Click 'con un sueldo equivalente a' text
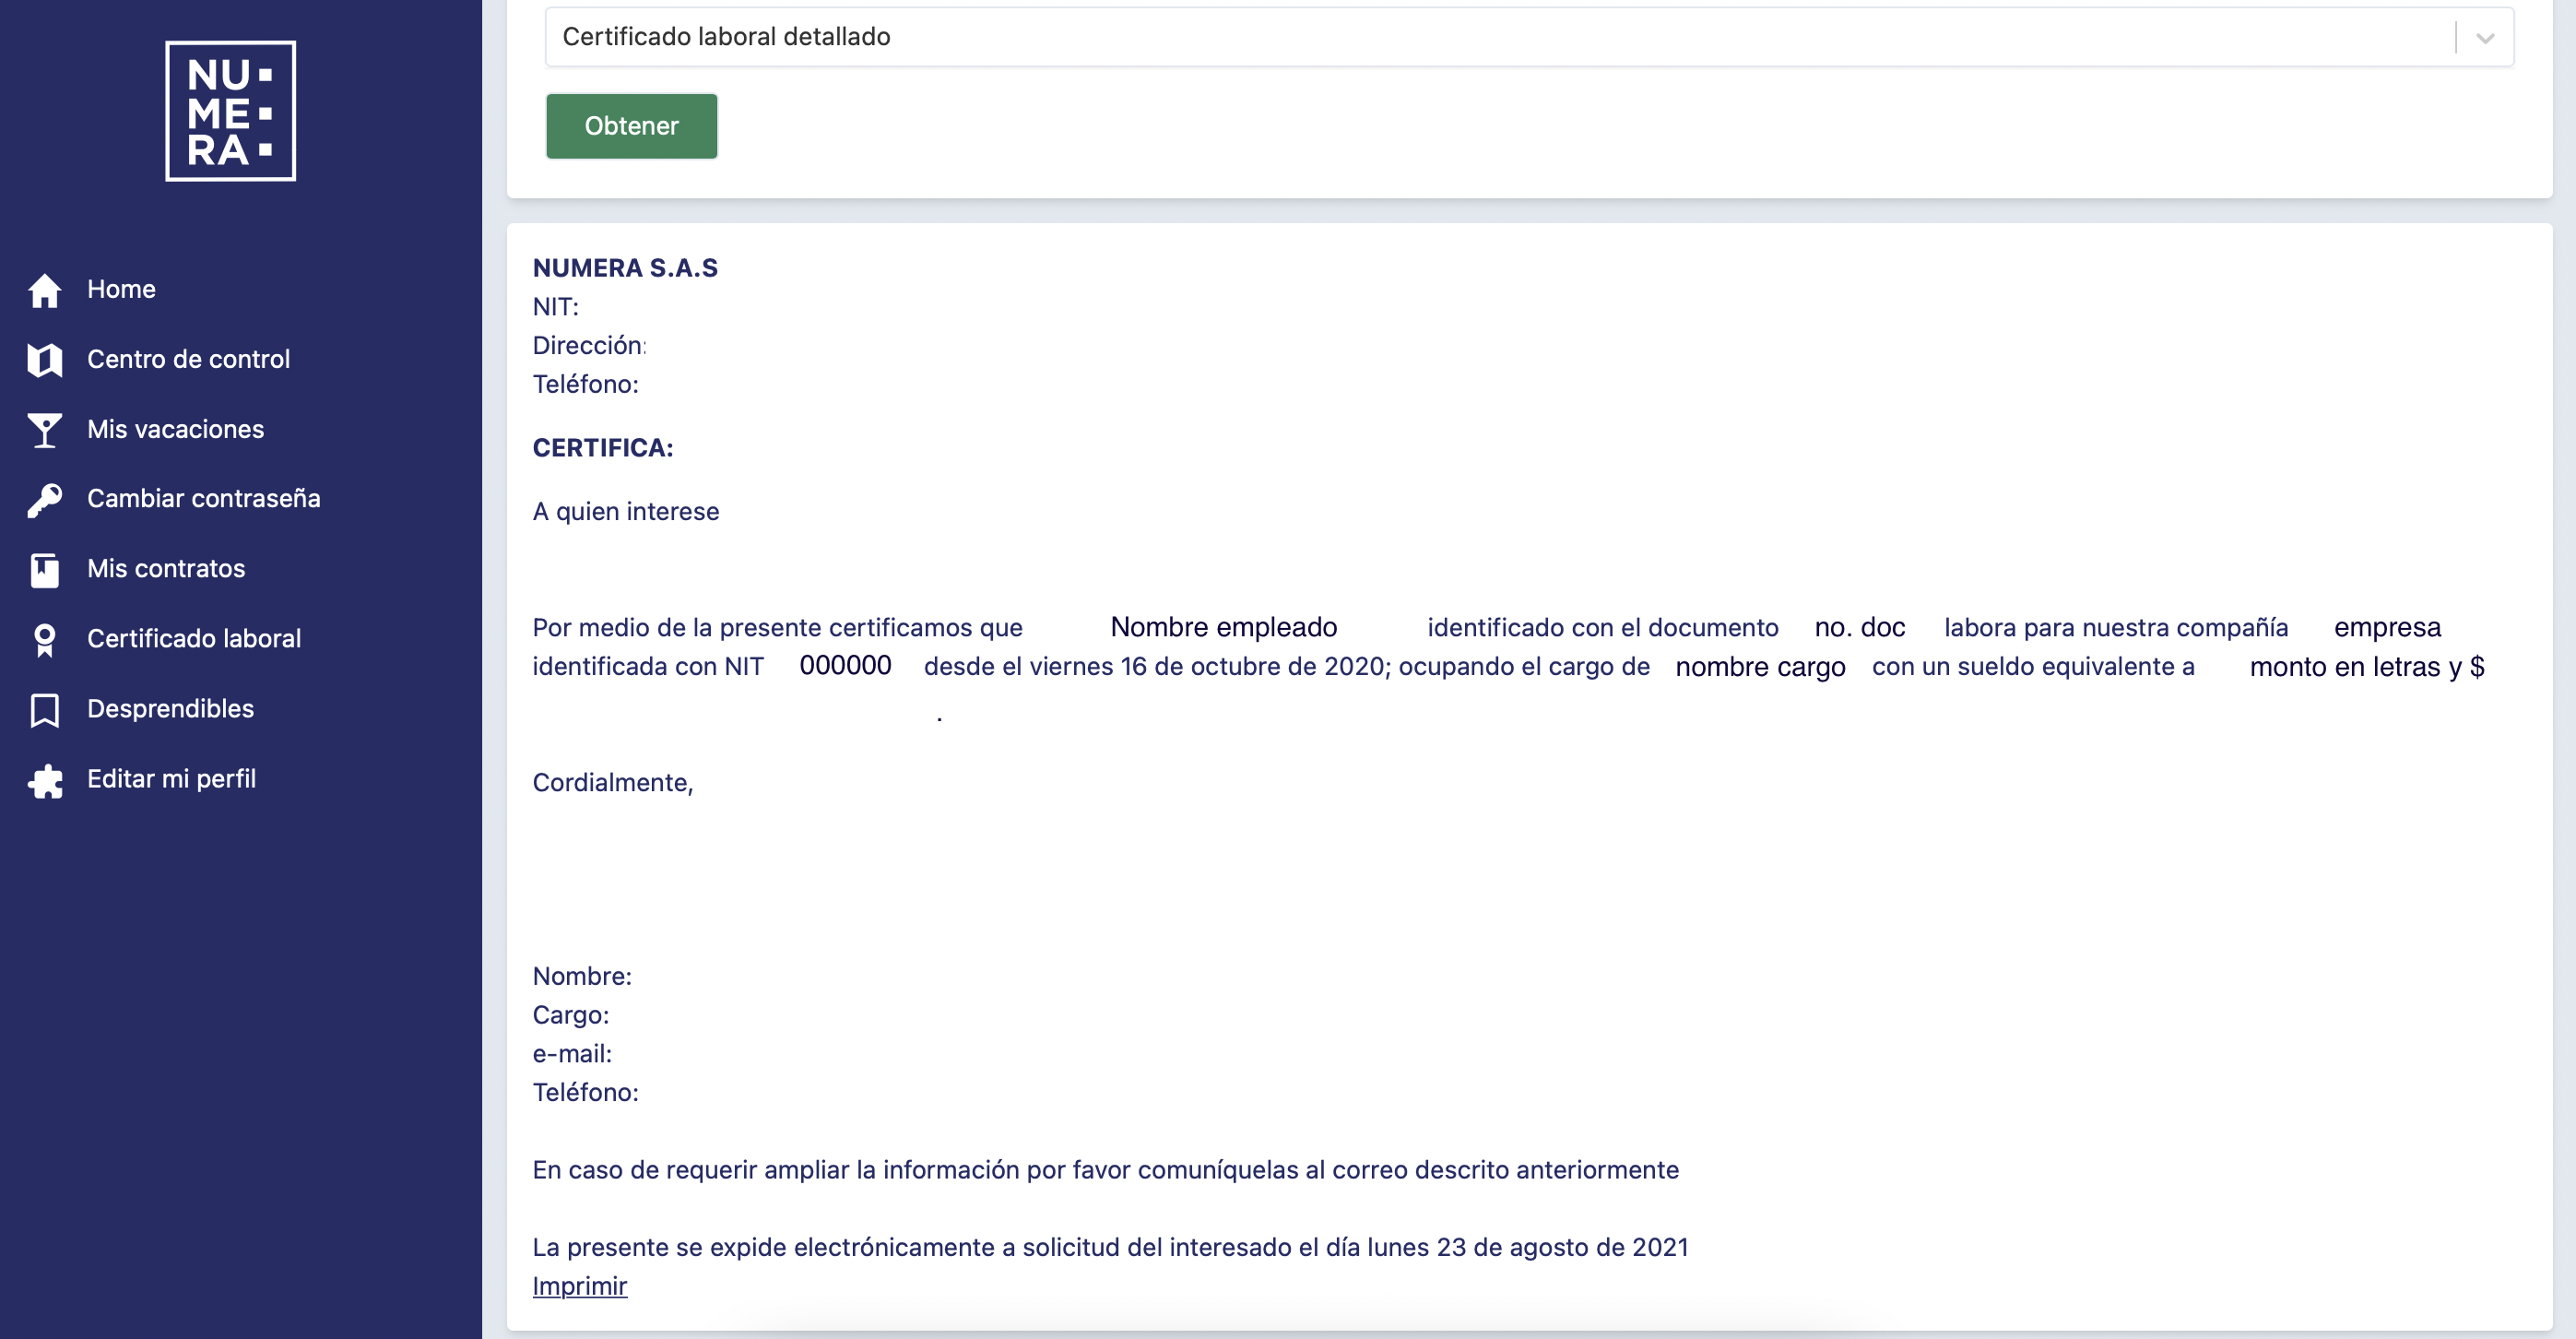 point(2033,666)
